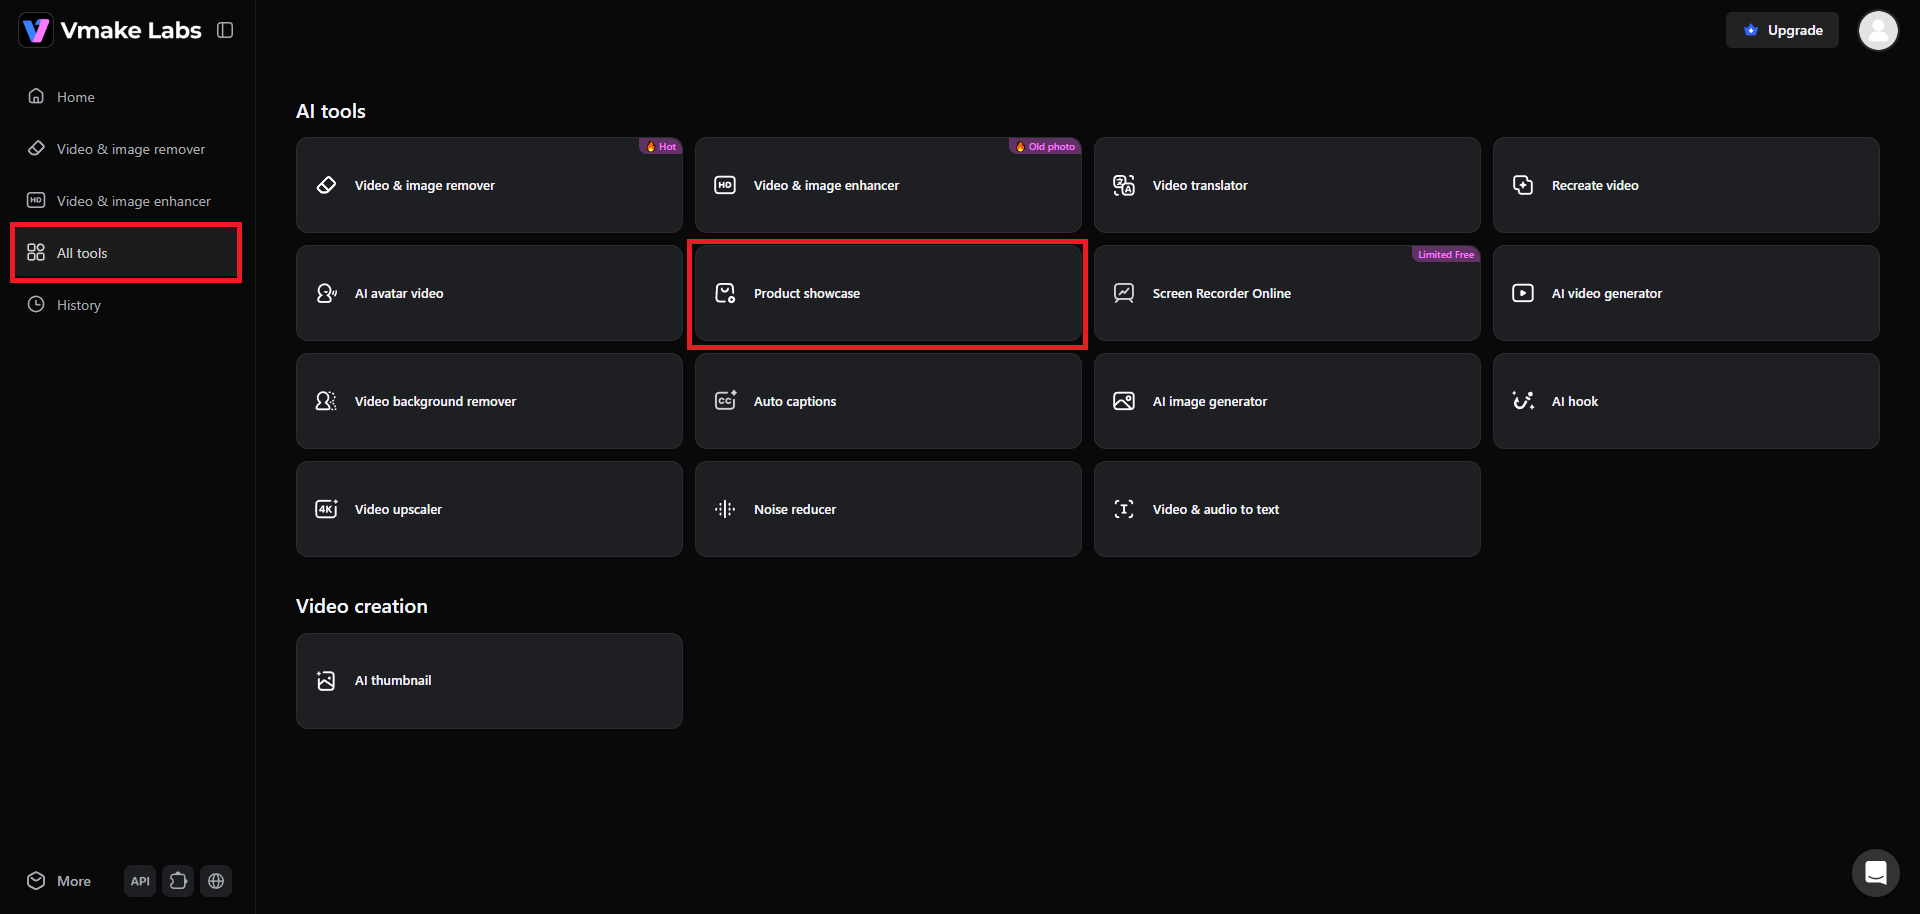Click the eraser icon on the remover card
The image size is (1920, 914).
click(x=326, y=185)
